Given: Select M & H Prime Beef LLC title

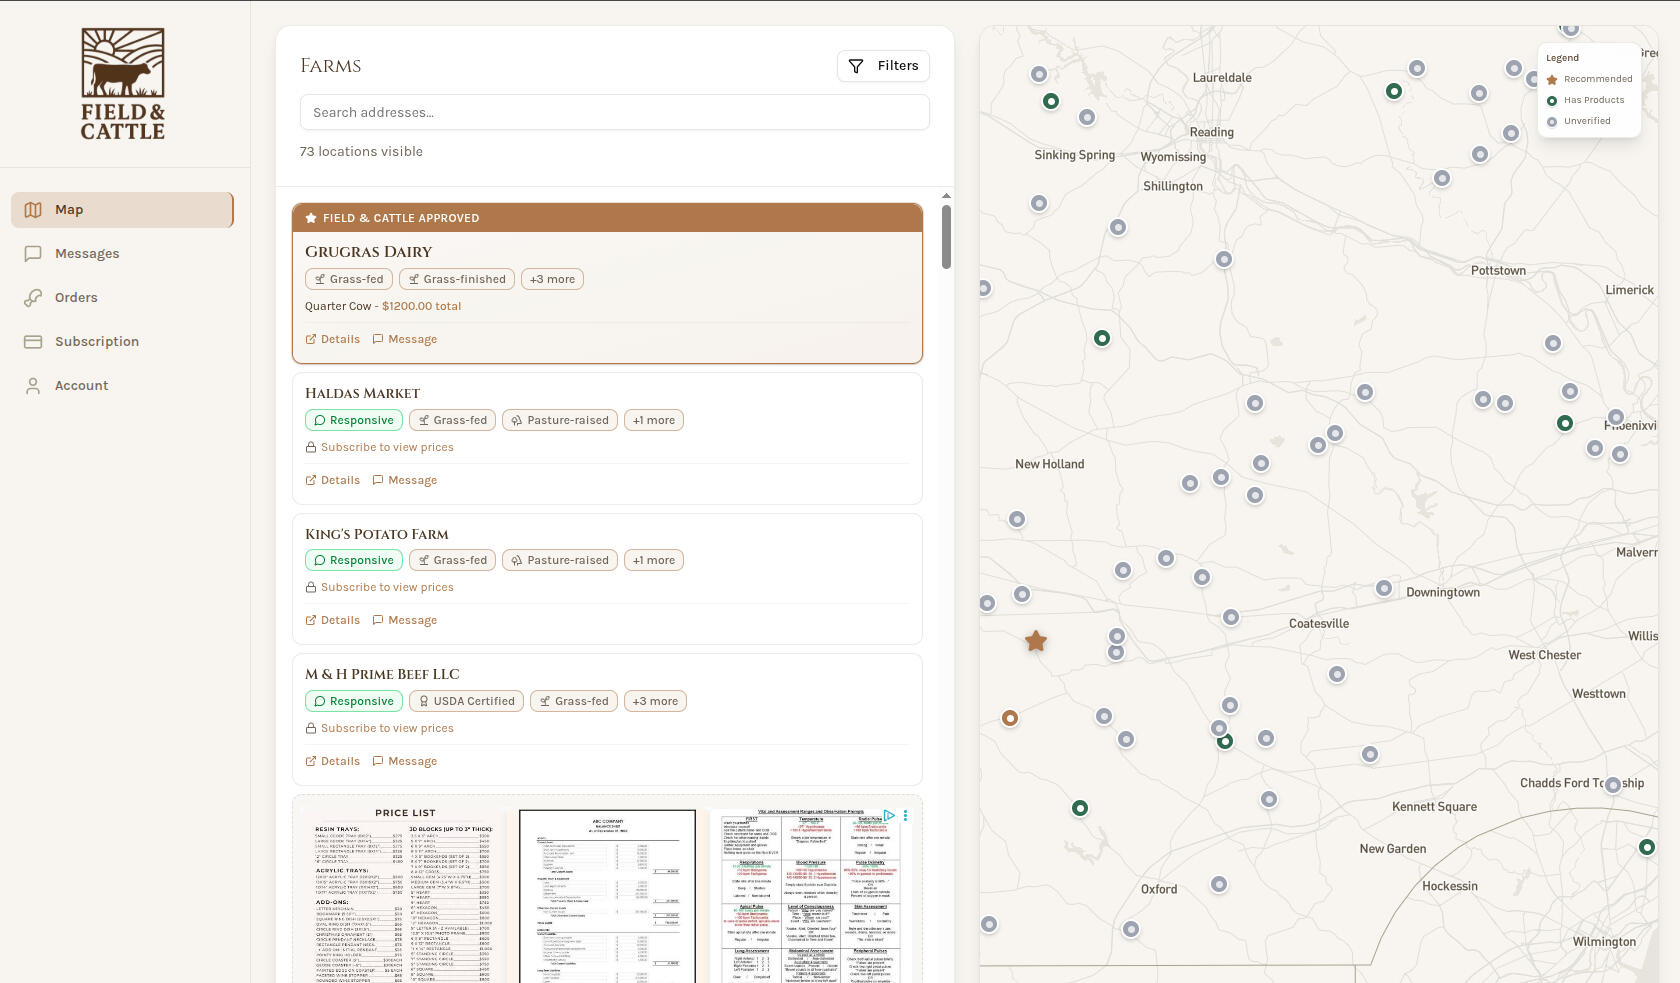Looking at the screenshot, I should click(x=383, y=674).
